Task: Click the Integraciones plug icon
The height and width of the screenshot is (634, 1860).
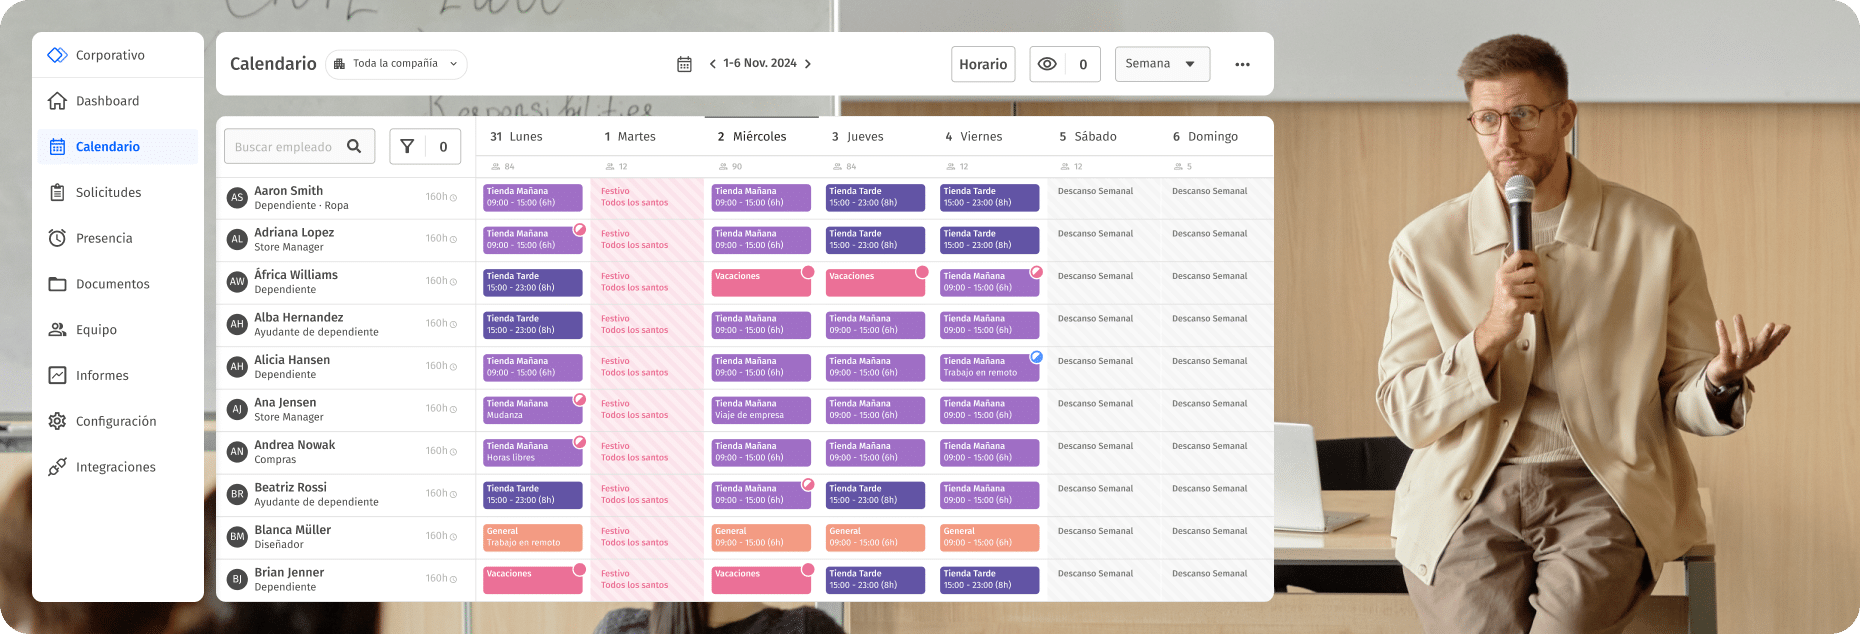Action: pyautogui.click(x=58, y=467)
